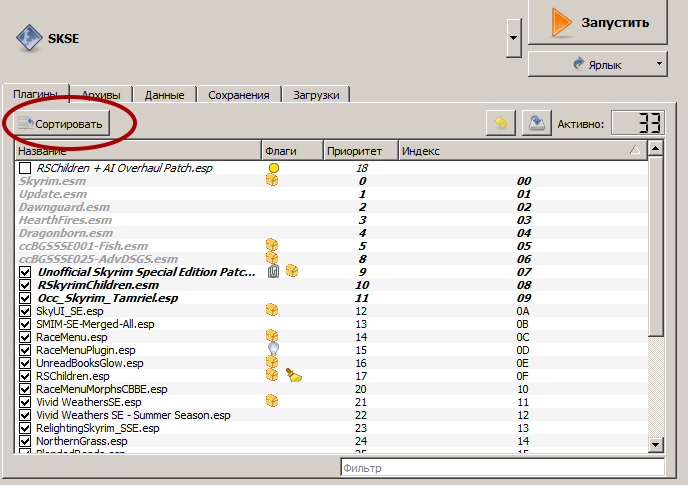This screenshot has width=688, height=485.
Task: Click the Фильтр input field
Action: (x=502, y=467)
